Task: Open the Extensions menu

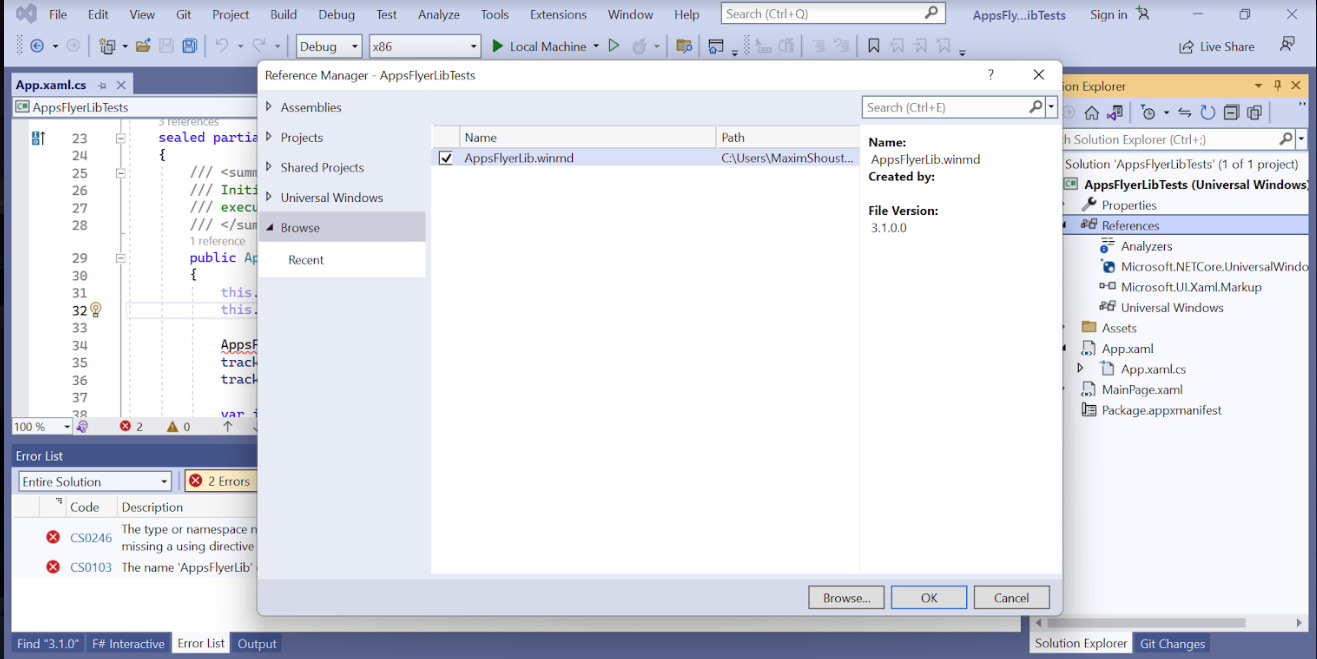Action: (558, 14)
